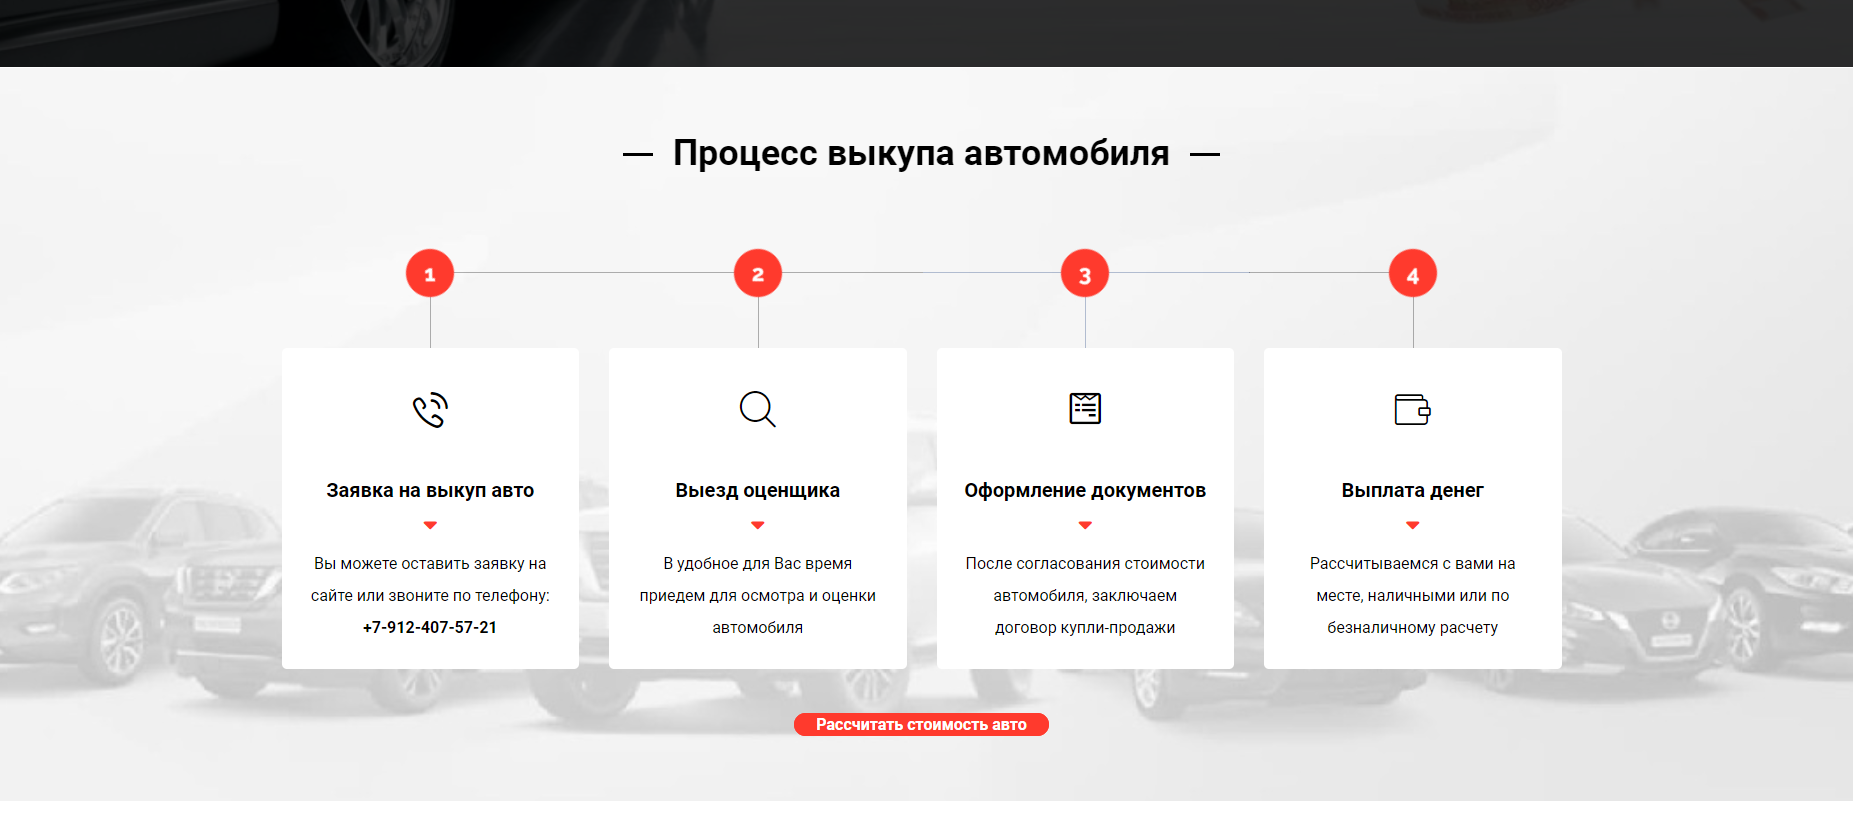Image resolution: width=1853 pixels, height=839 pixels.
Task: Click the Процесс выкупа автомобиля section title
Action: coord(921,154)
